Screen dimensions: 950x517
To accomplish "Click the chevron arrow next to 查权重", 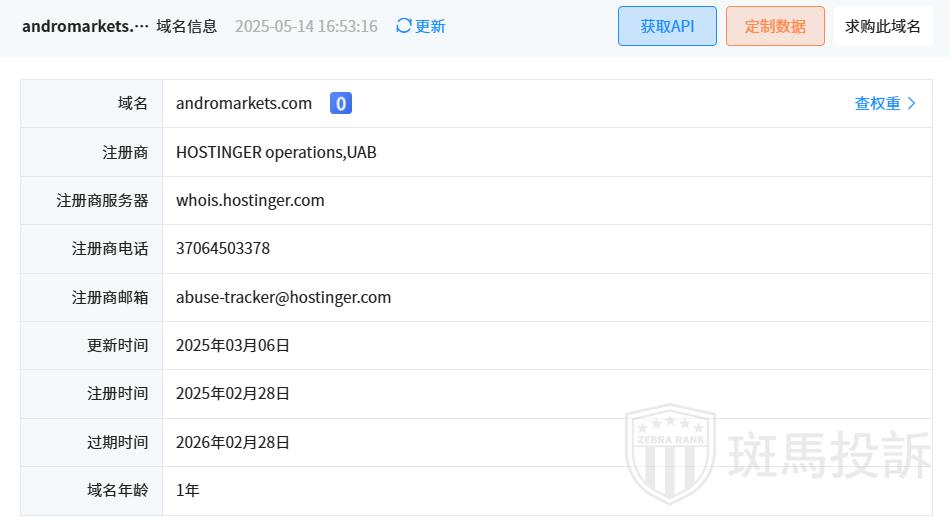I will tap(911, 104).
